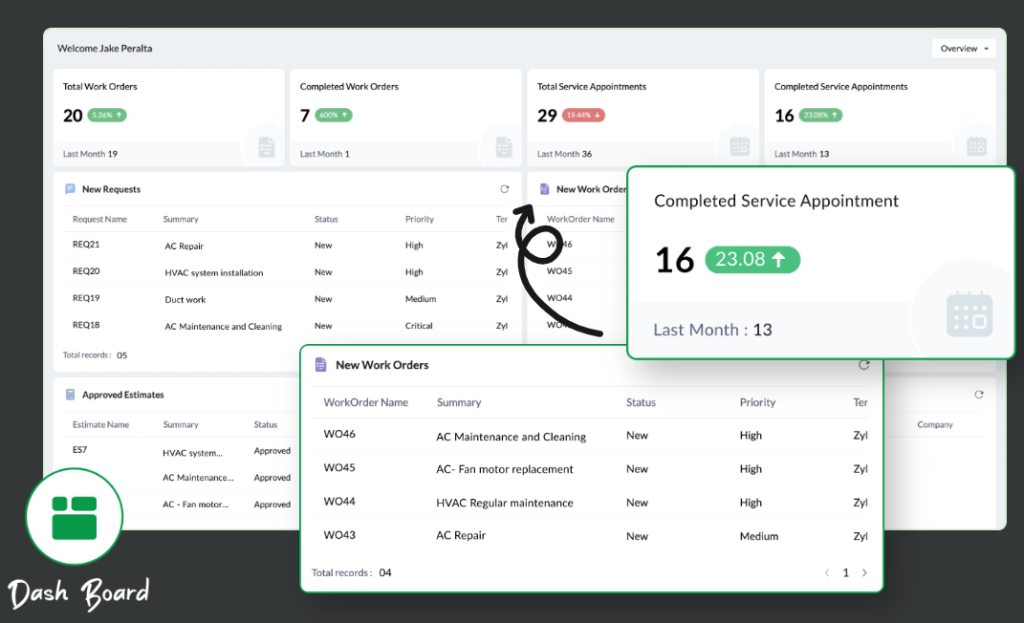
Task: Click the calendar icon in Completed Service Appointment popup
Action: pyautogui.click(x=968, y=315)
